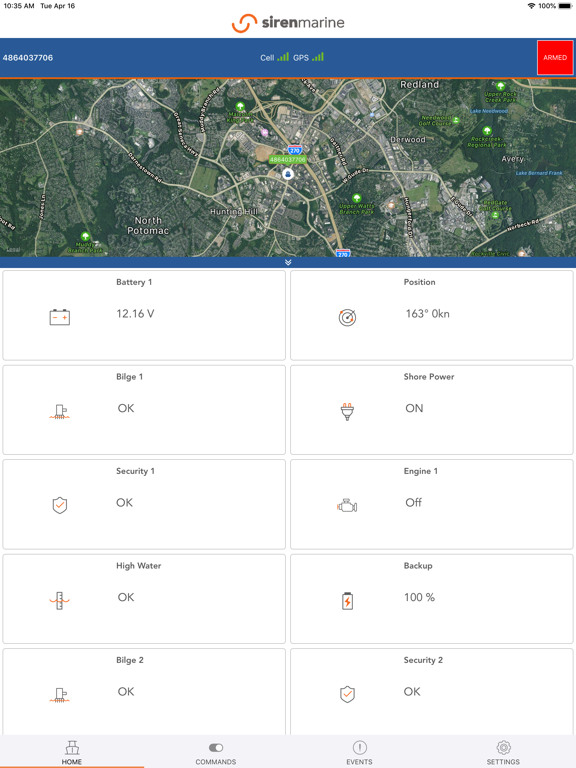Click the High Water level icon
The width and height of the screenshot is (576, 768).
click(60, 600)
